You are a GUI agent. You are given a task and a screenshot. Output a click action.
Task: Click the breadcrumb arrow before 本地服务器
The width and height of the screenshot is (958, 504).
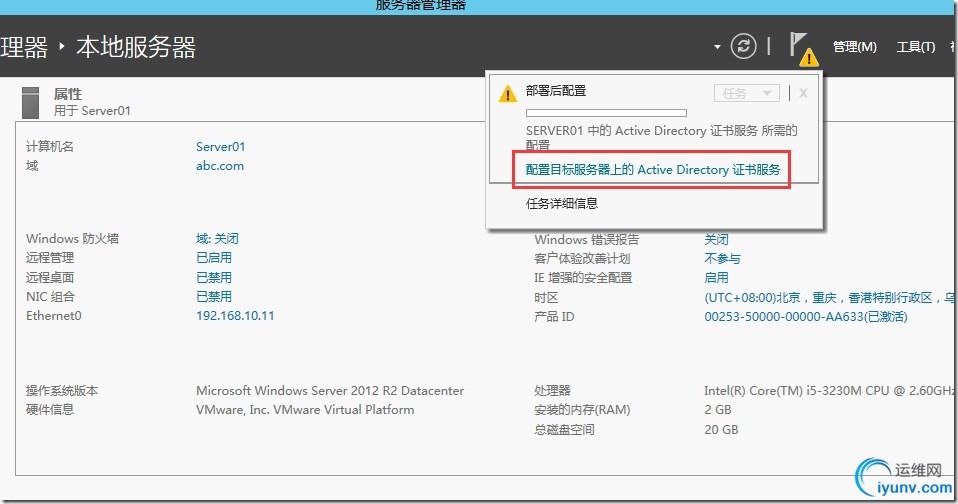(62, 46)
